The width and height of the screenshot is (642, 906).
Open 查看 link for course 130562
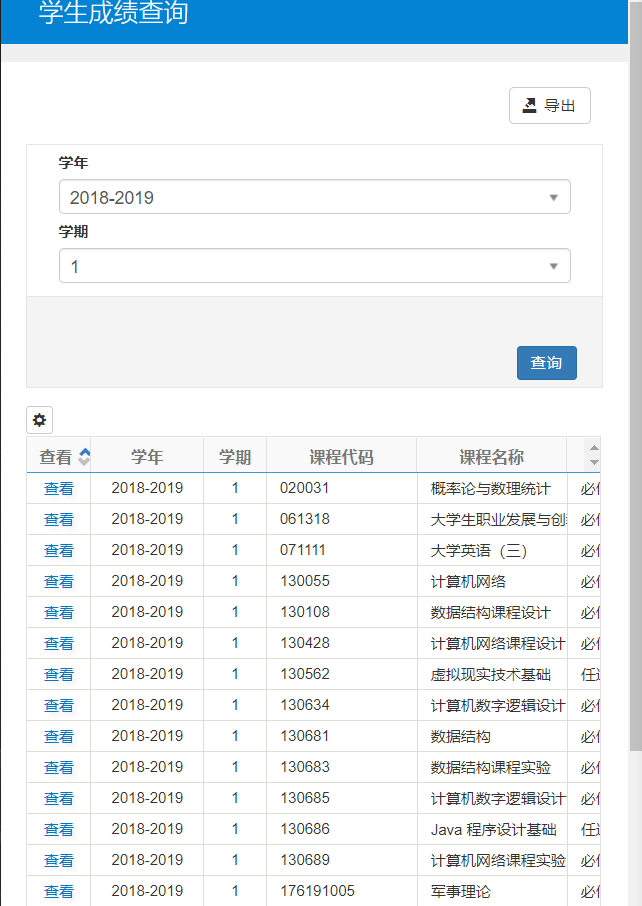point(59,675)
